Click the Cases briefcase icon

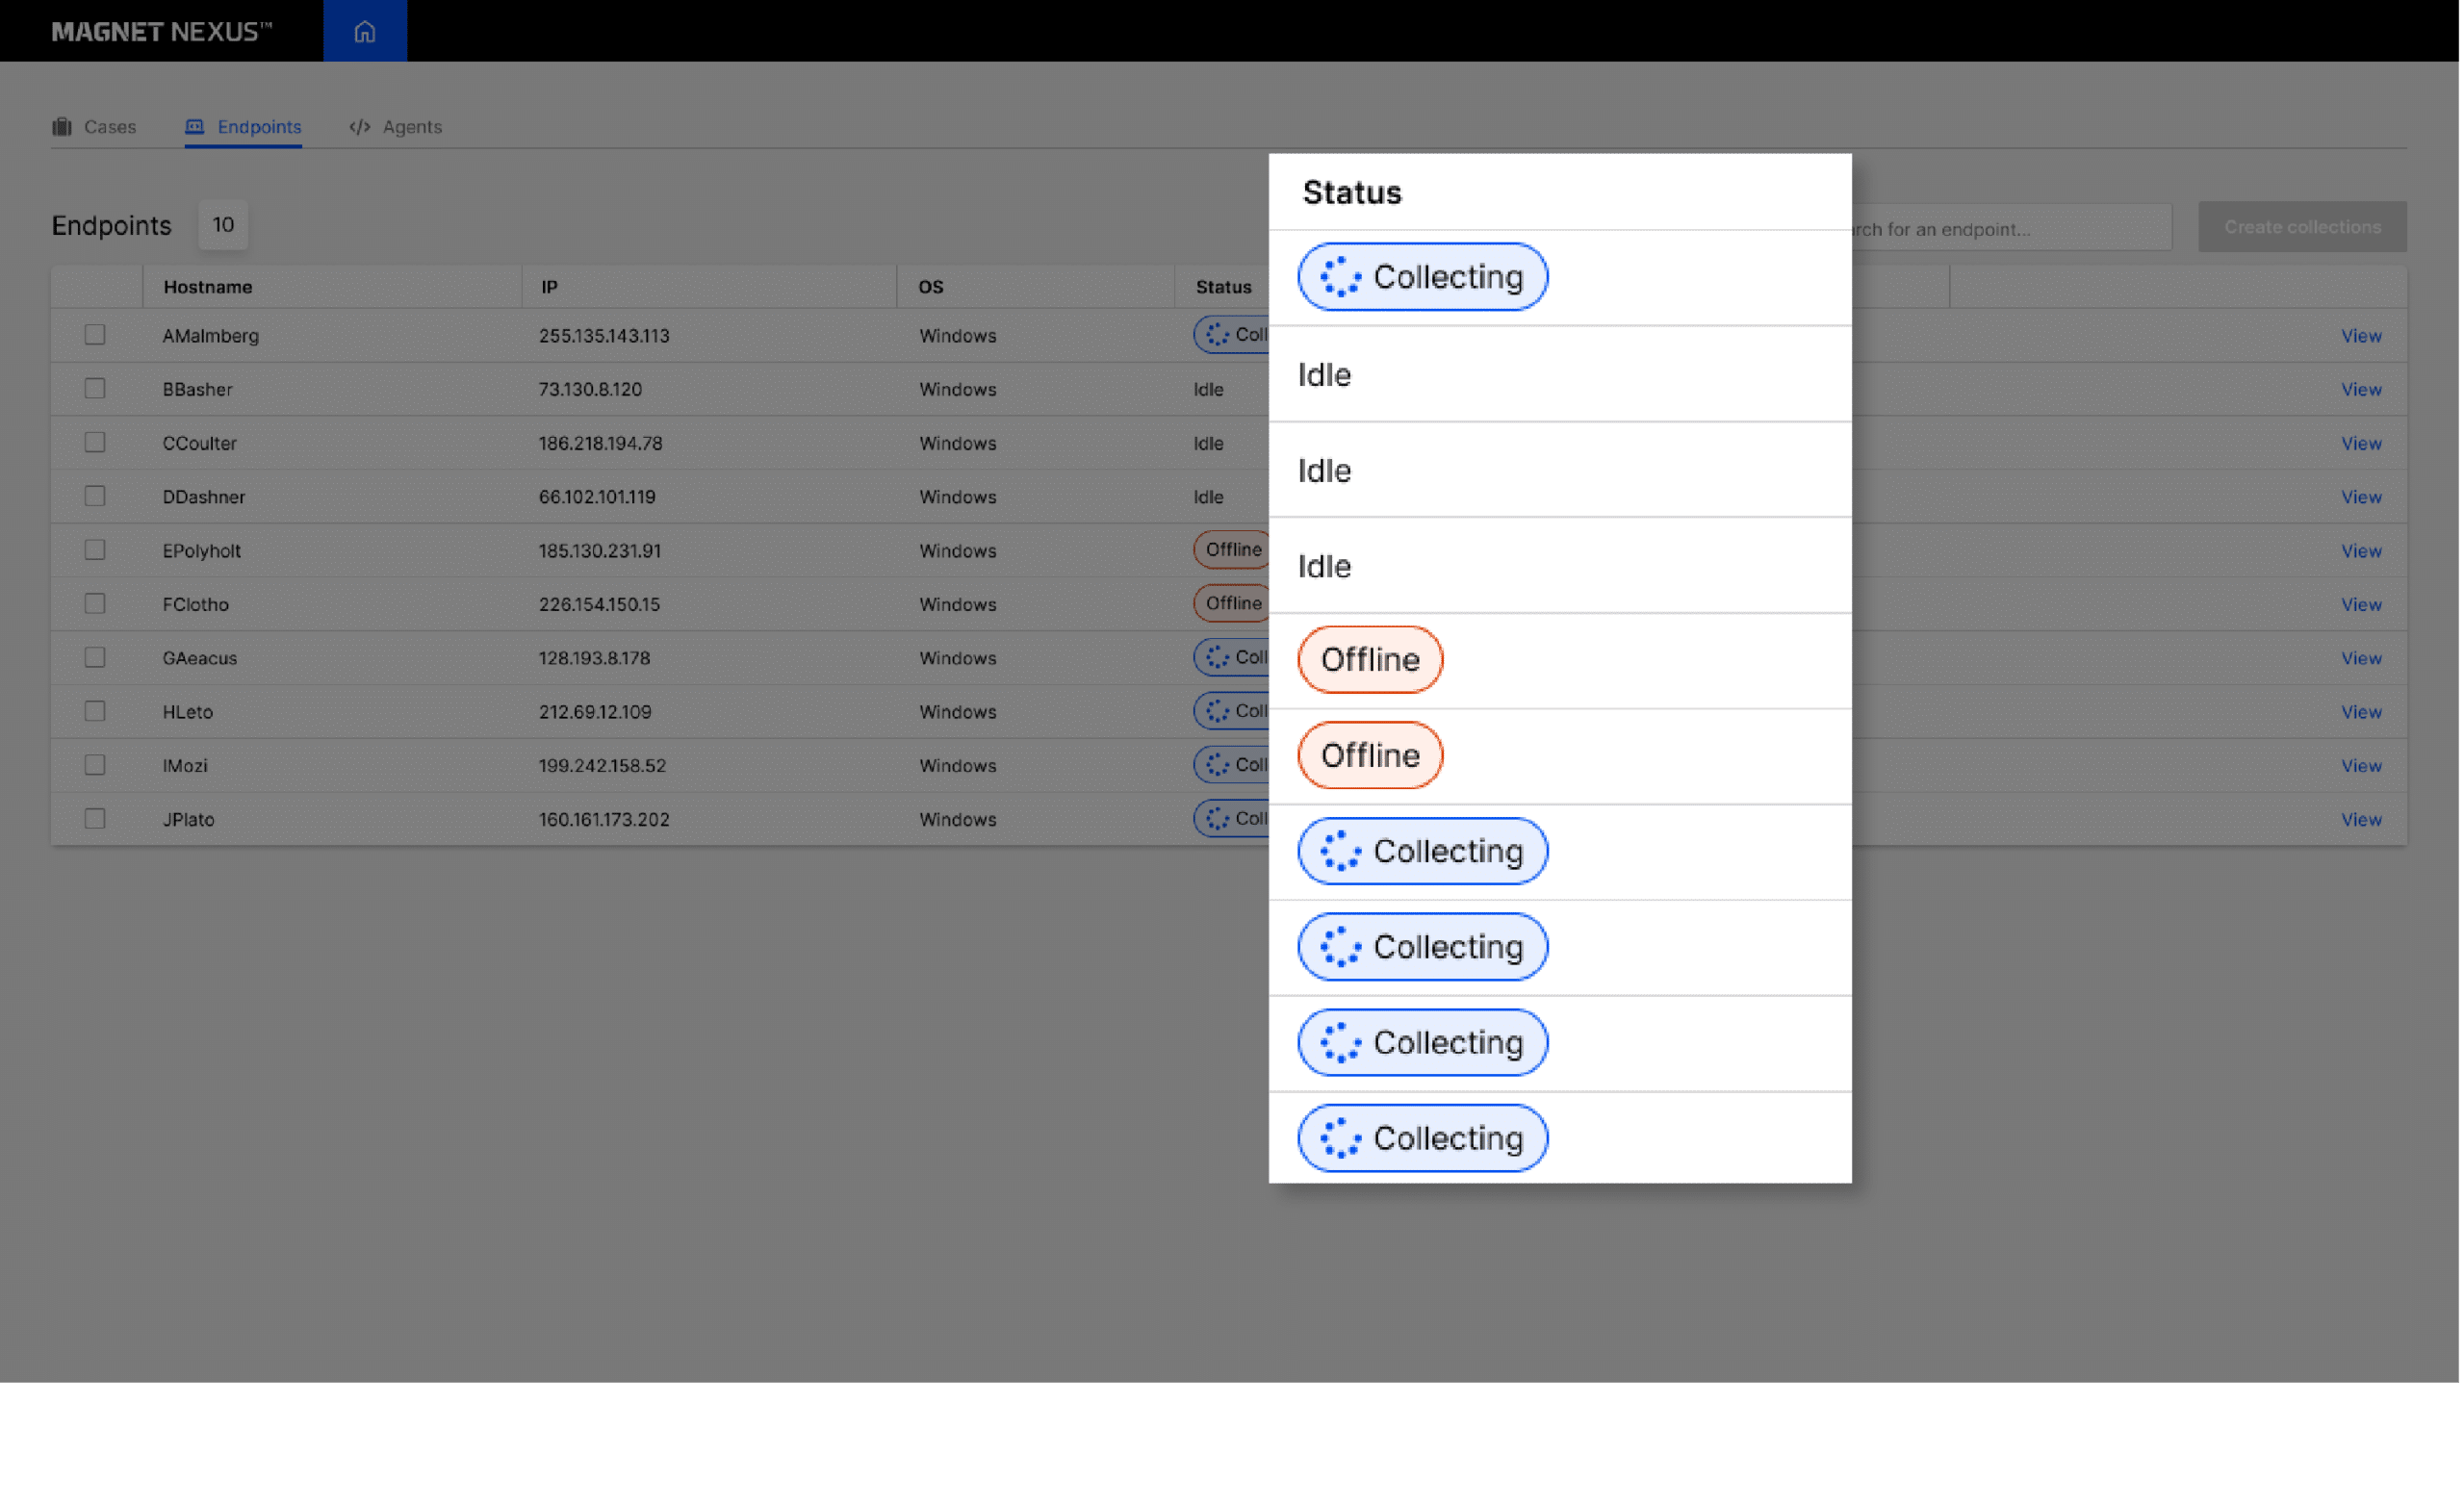pyautogui.click(x=62, y=127)
